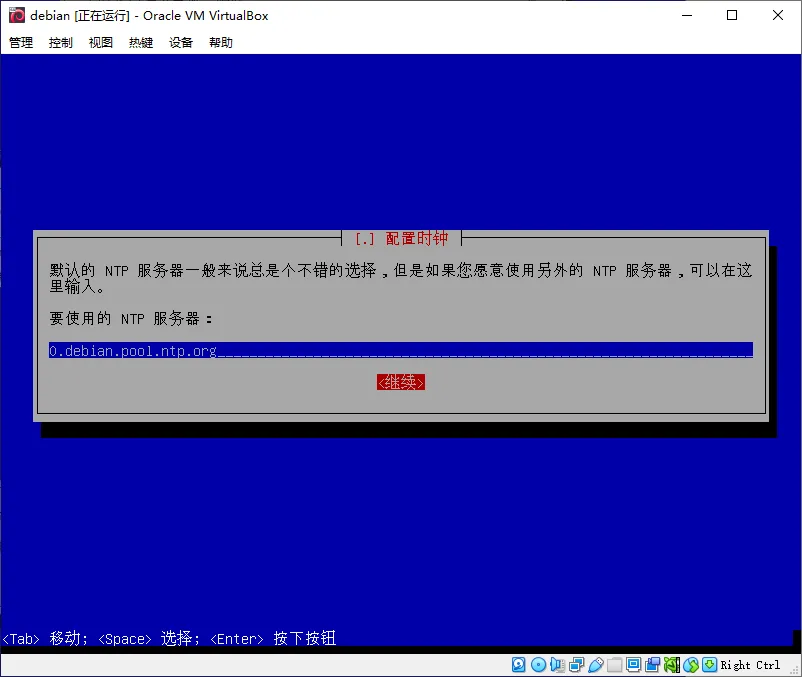Open the 视图 menu

click(x=101, y=42)
